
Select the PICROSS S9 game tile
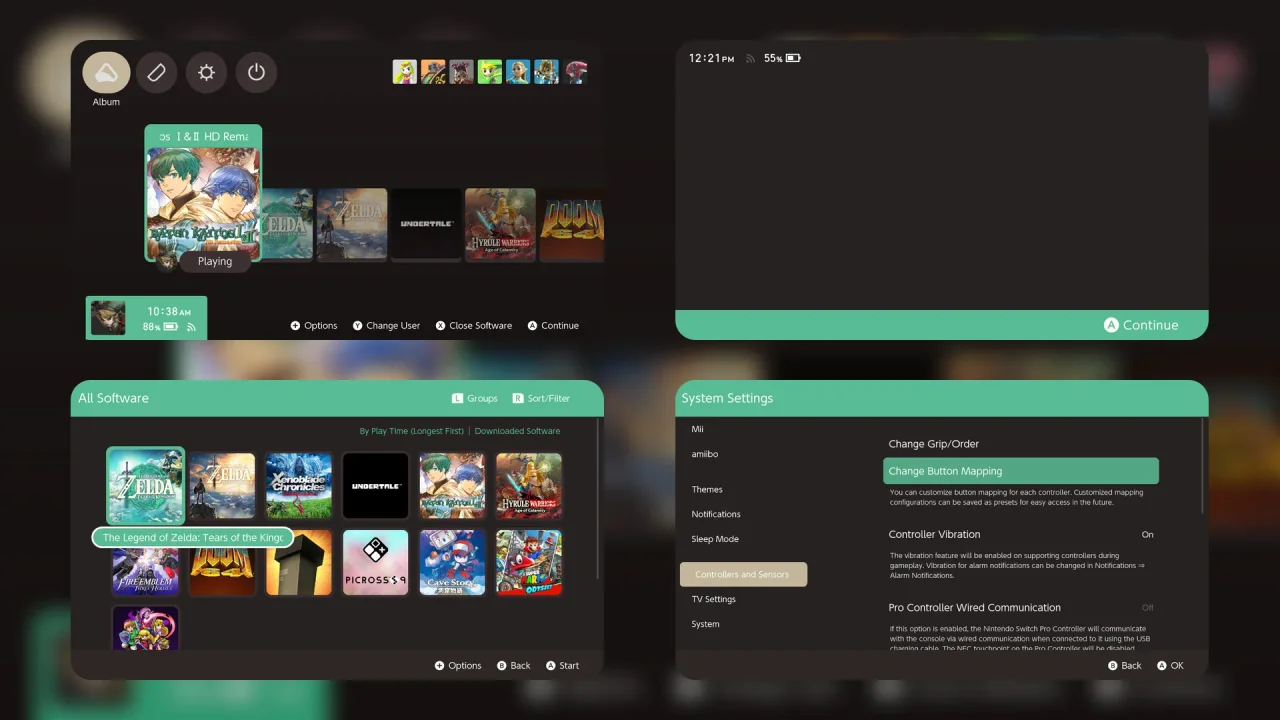(375, 562)
